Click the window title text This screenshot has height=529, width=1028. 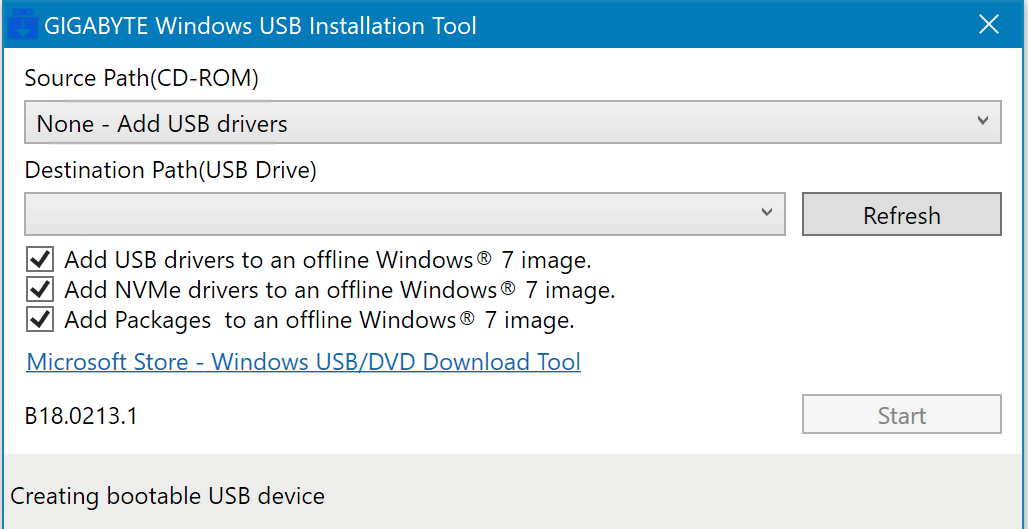coord(260,26)
